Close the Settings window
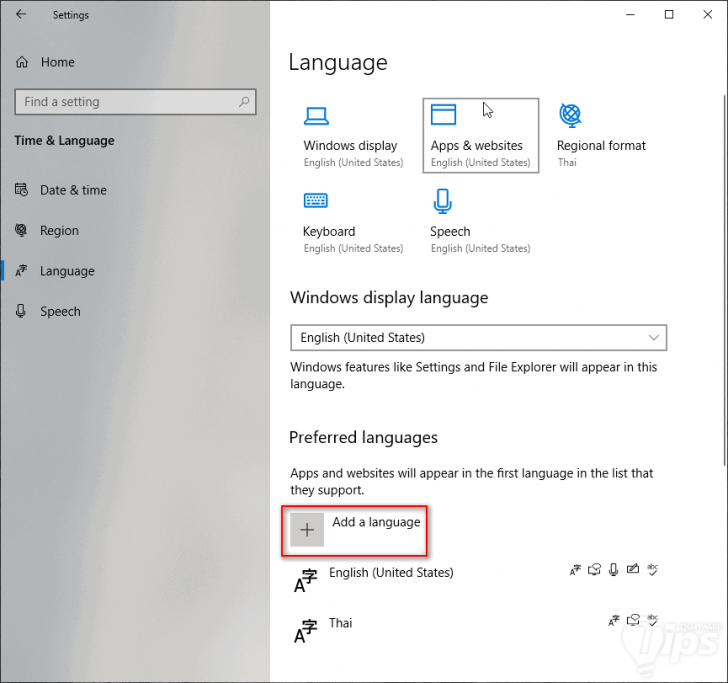728x683 pixels. pos(708,15)
